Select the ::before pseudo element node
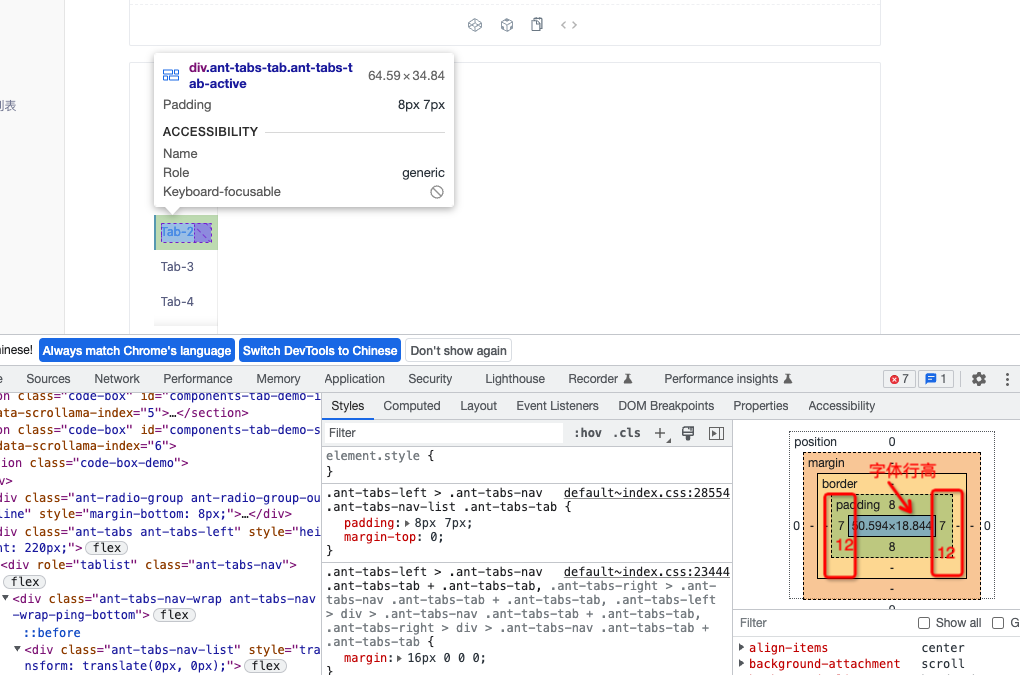Screen dimensions: 1020x675 52,633
